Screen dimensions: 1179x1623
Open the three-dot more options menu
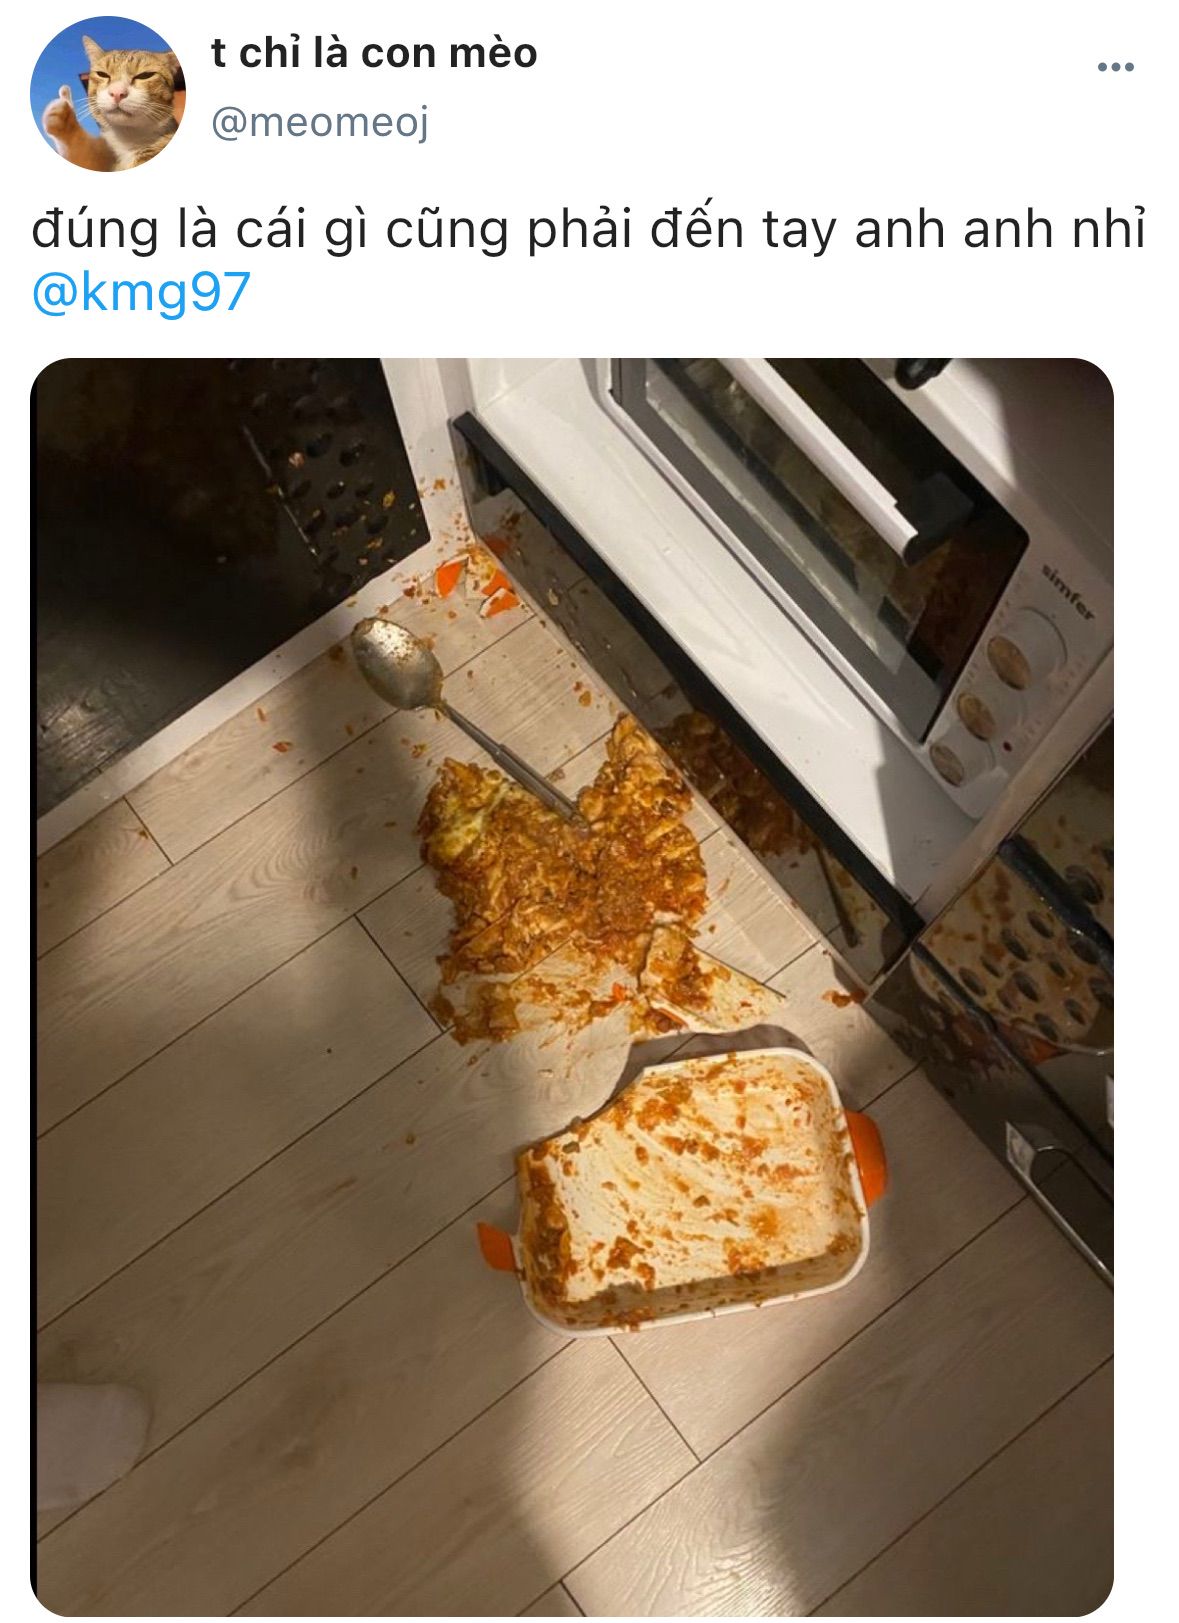tap(1115, 68)
